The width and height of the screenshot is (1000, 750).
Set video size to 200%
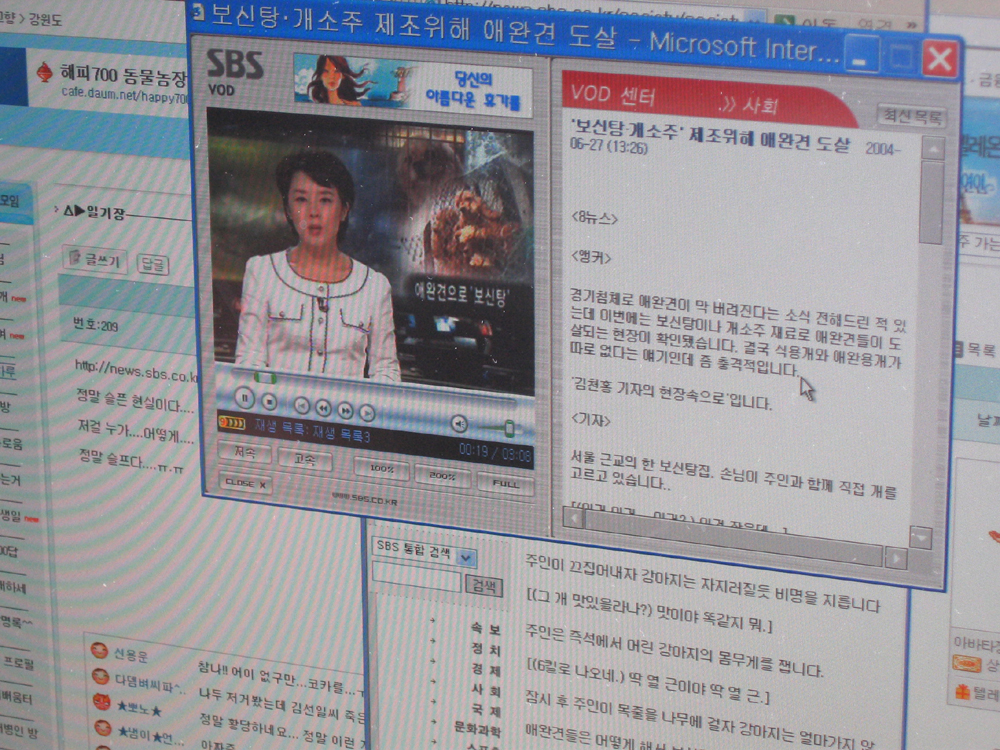(442, 476)
